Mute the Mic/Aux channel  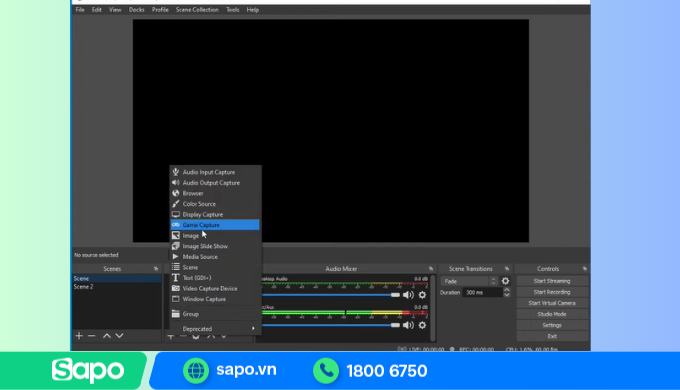point(408,325)
